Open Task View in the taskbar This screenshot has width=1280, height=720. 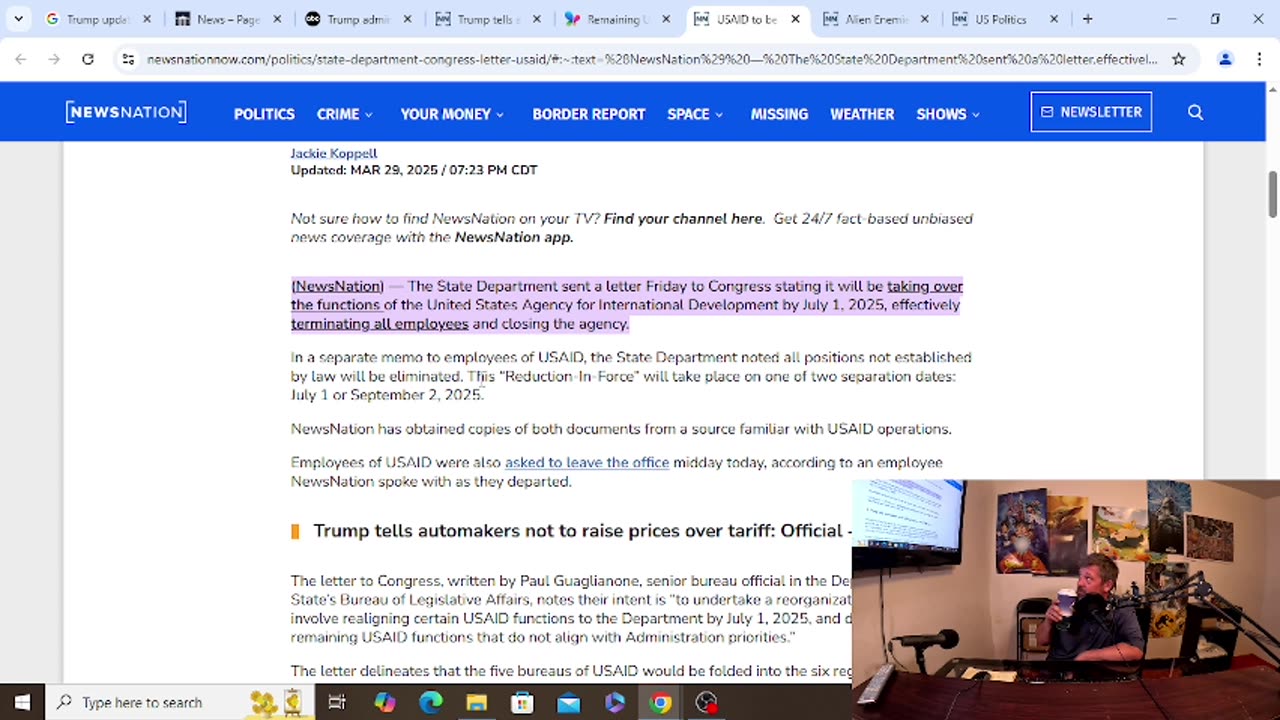[x=337, y=702]
